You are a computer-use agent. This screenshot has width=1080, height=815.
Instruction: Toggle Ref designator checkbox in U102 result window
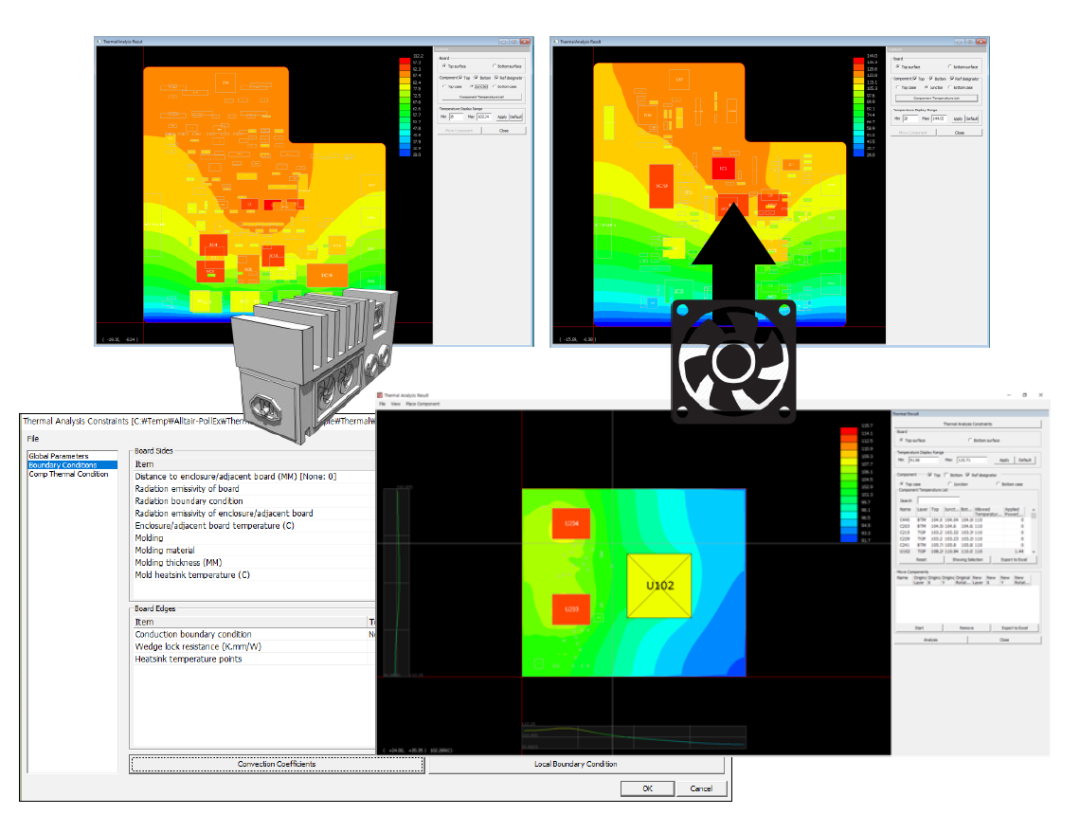pyautogui.click(x=981, y=475)
